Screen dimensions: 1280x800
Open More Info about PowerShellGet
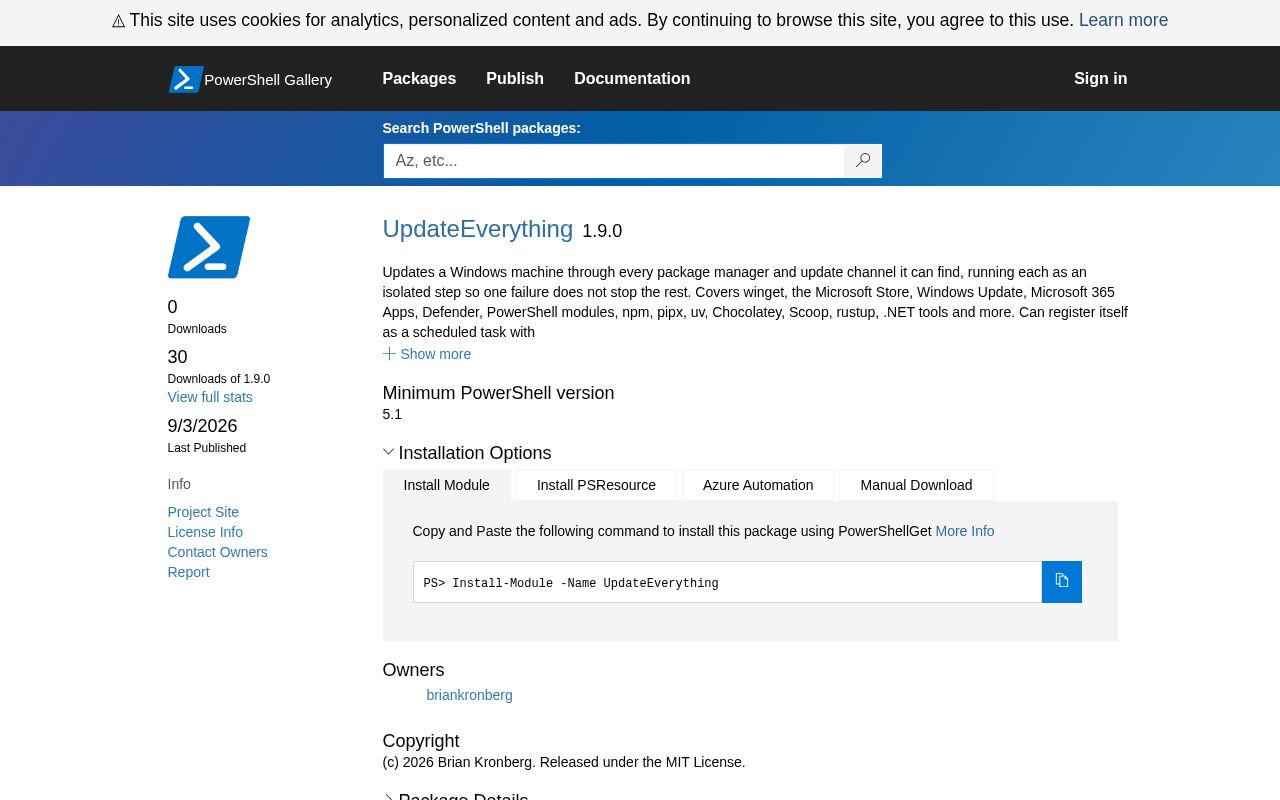pos(965,531)
